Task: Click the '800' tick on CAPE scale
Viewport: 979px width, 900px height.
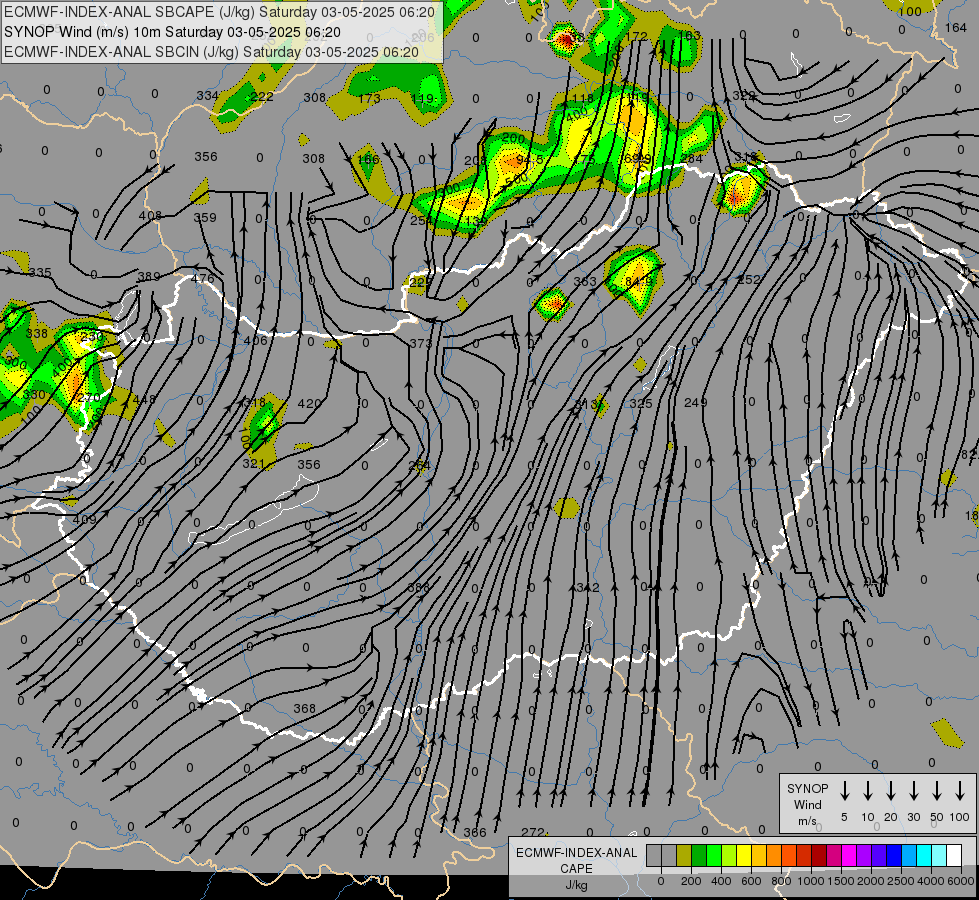Action: point(781,881)
